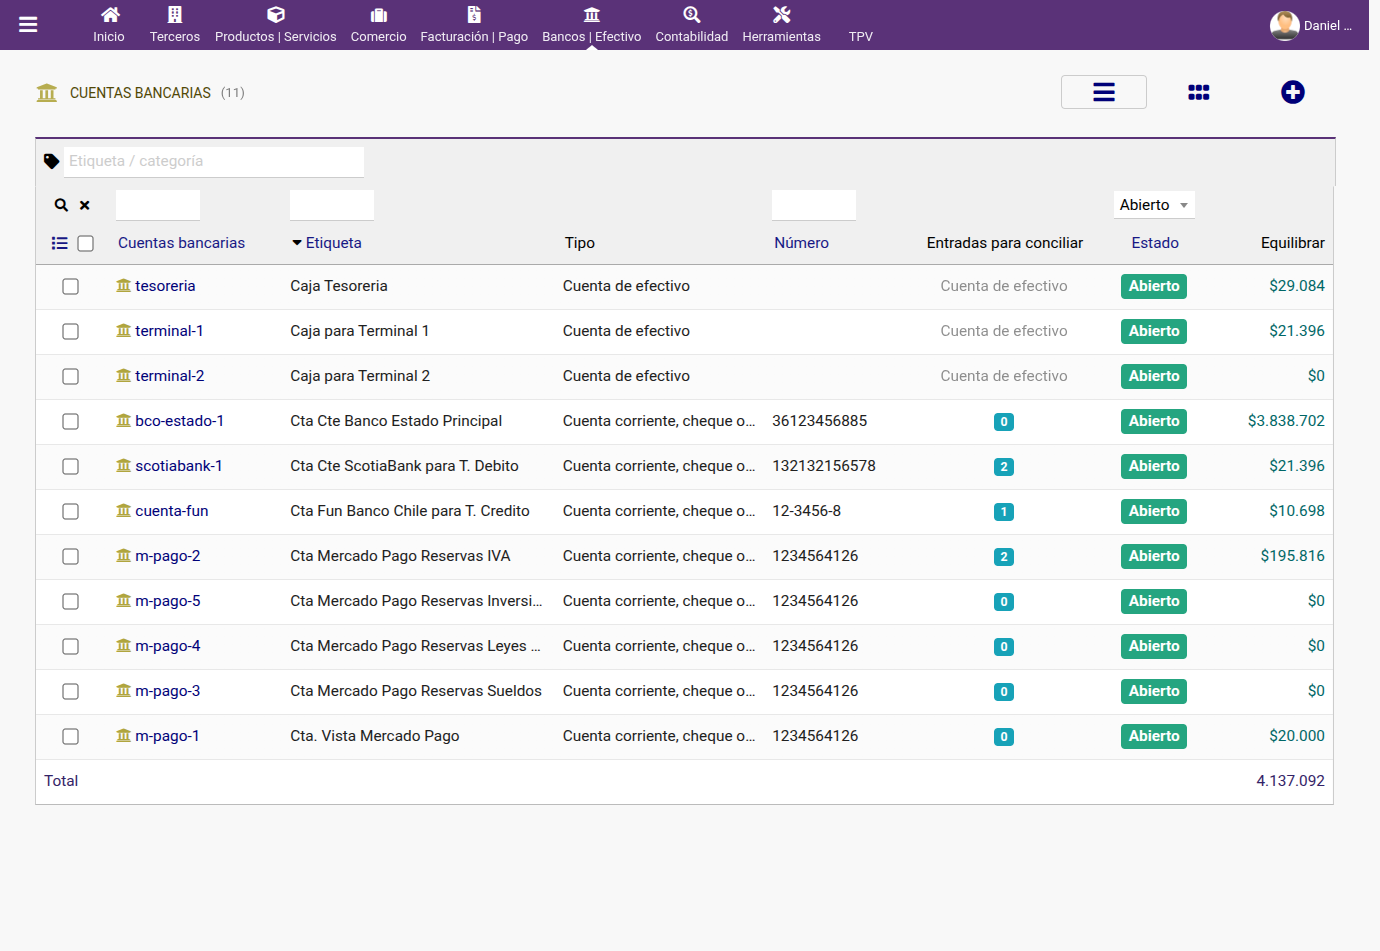Open the column selector list icon
The image size is (1380, 951).
[60, 243]
